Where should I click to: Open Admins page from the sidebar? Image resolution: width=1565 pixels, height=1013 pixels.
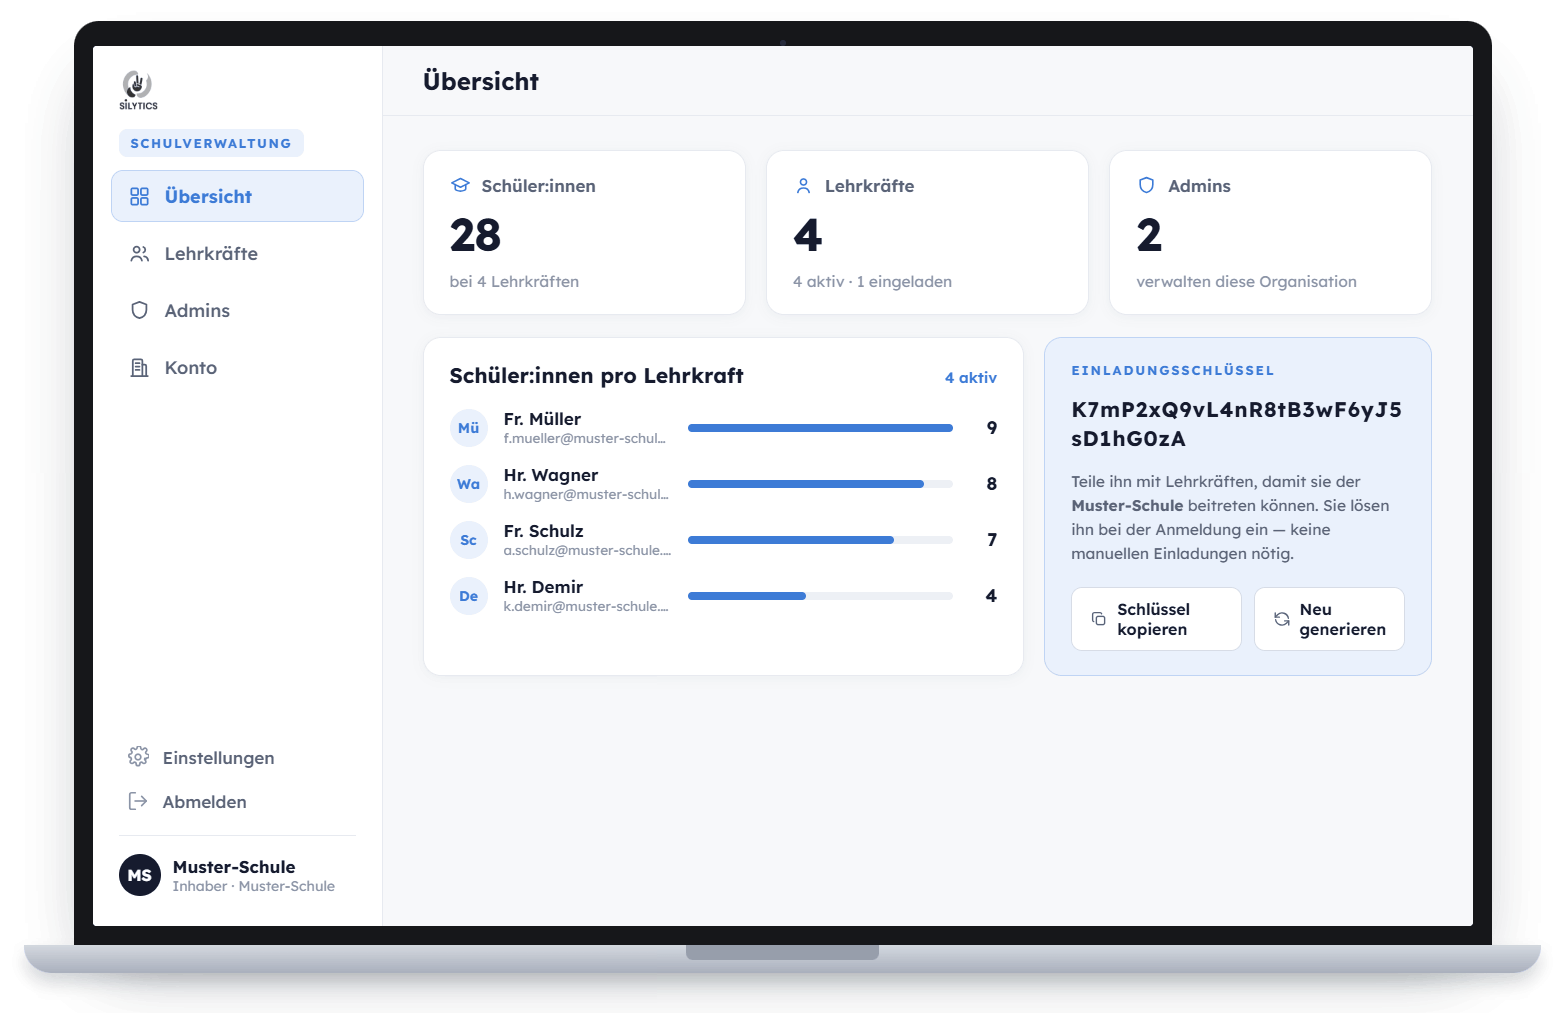click(x=237, y=311)
